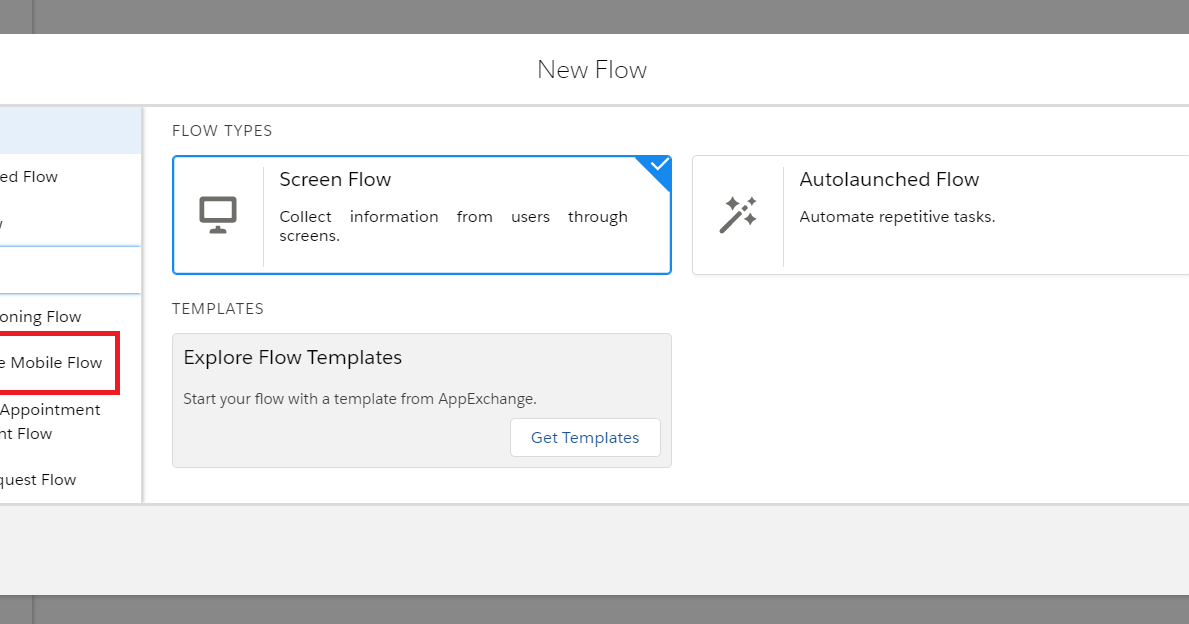
Task: Click the TEMPLATES section heading
Action: tap(218, 309)
